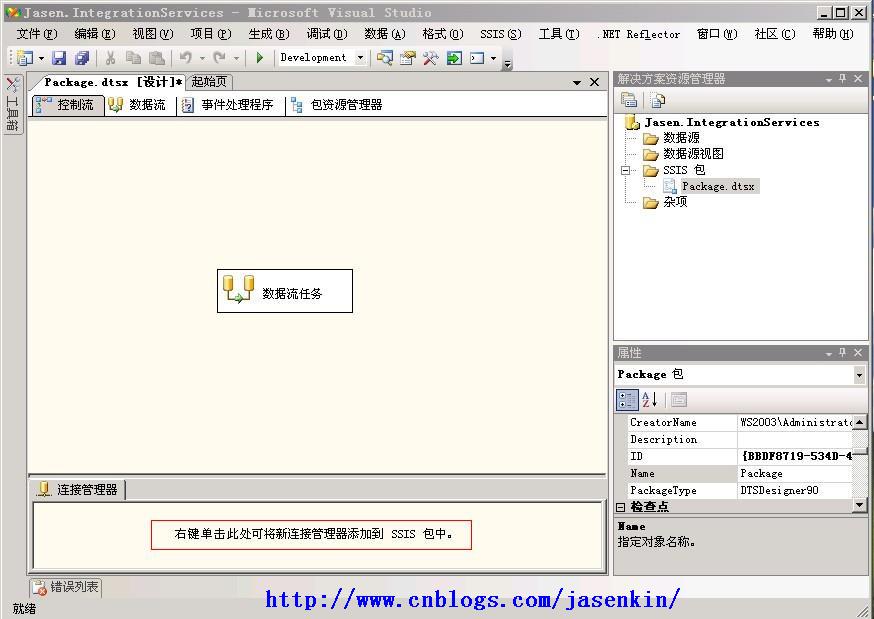Select Package.dtsx in solution explorer
The height and width of the screenshot is (619, 874).
tap(711, 186)
